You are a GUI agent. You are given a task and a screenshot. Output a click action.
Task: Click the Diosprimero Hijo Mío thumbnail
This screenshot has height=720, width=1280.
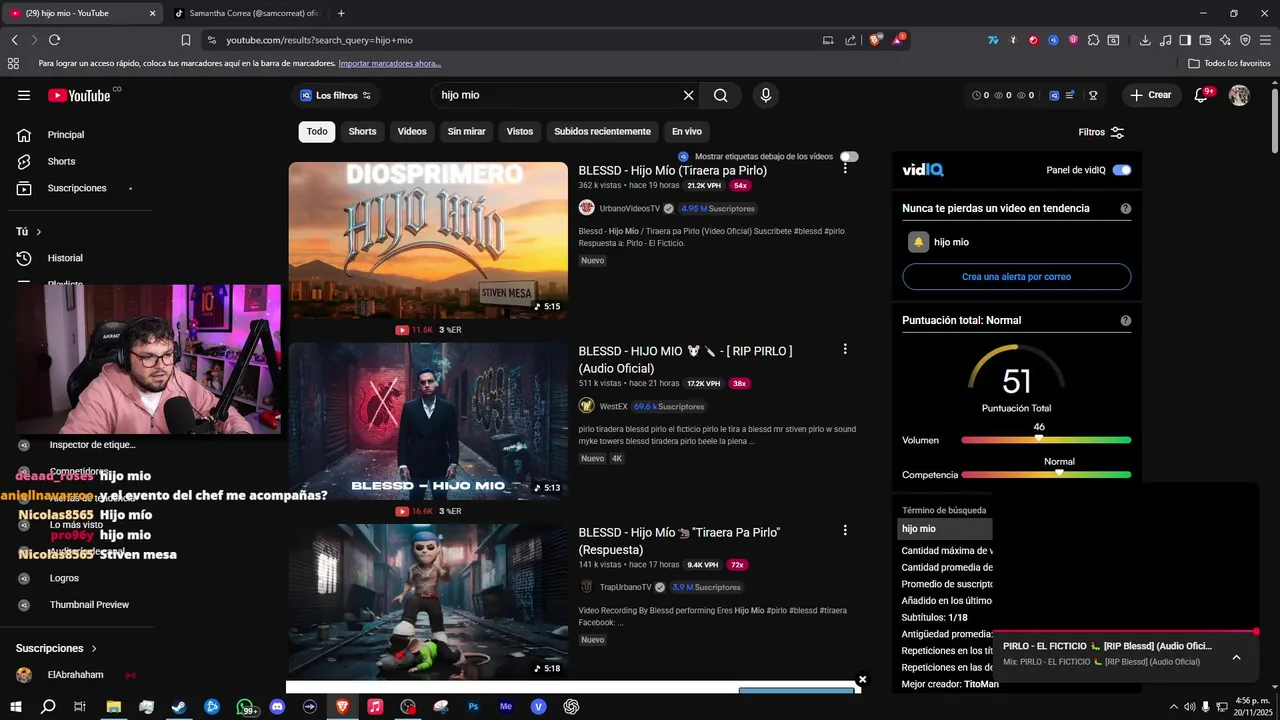[428, 240]
